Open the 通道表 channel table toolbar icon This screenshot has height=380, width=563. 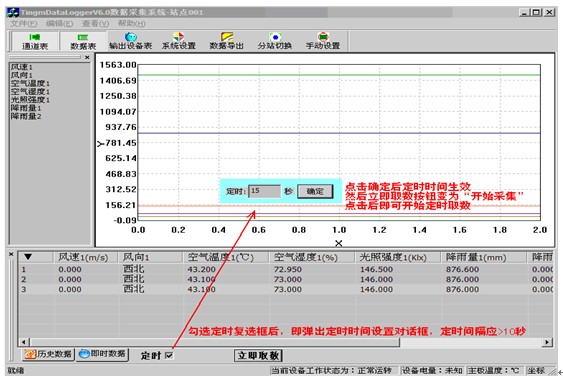(35, 41)
